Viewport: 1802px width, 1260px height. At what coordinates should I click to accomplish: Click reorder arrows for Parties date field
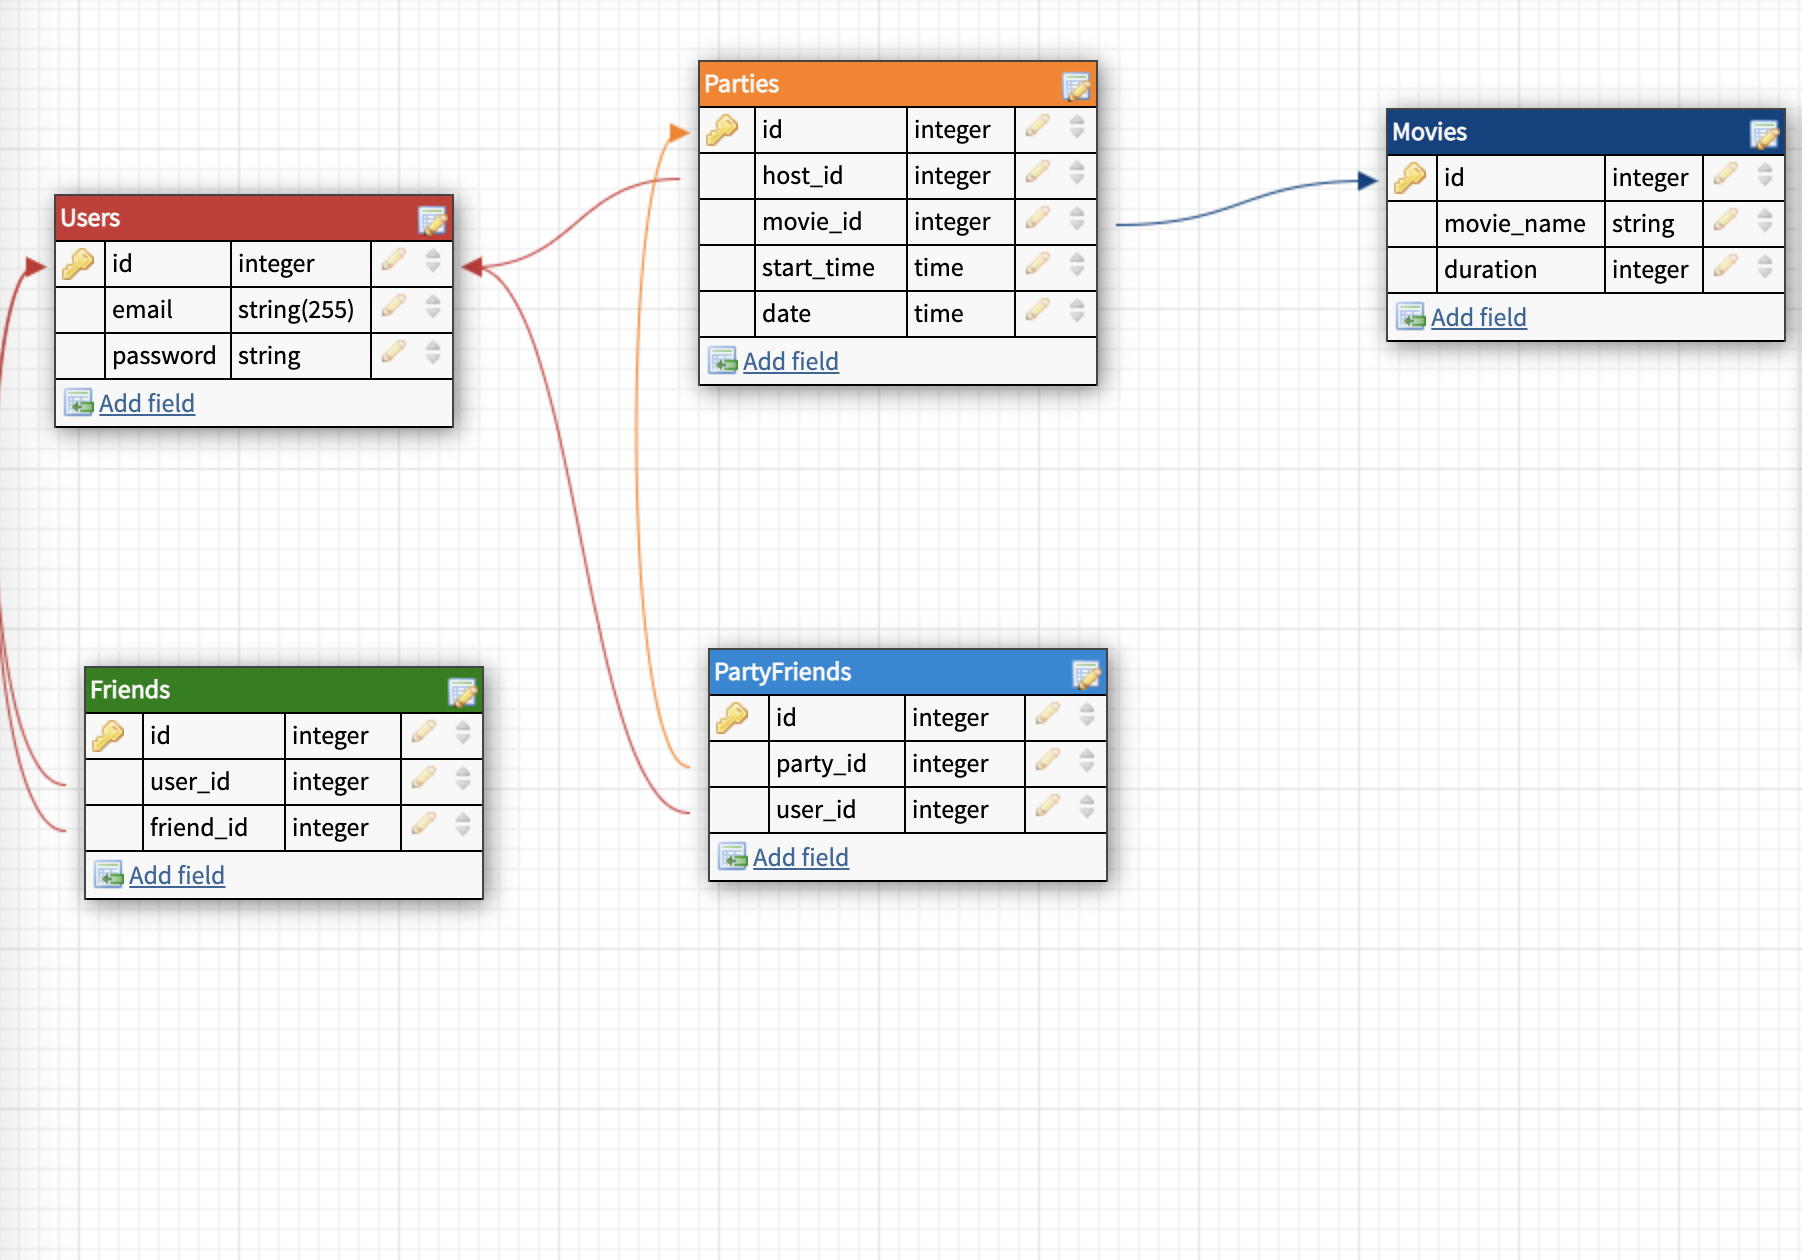pyautogui.click(x=1077, y=310)
